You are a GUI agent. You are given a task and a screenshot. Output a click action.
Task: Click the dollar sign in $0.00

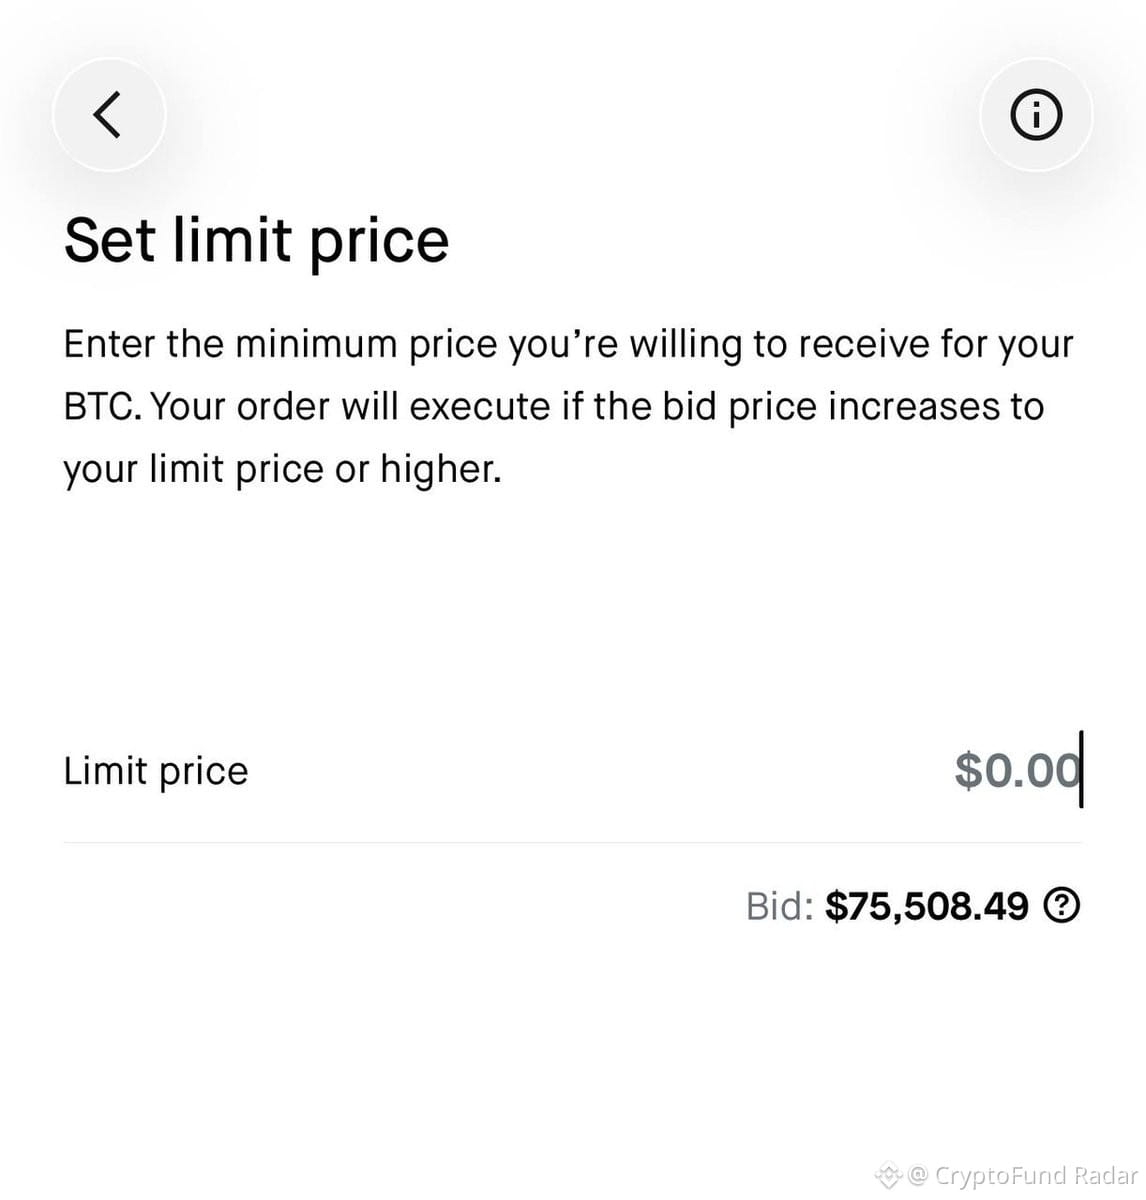click(x=969, y=770)
